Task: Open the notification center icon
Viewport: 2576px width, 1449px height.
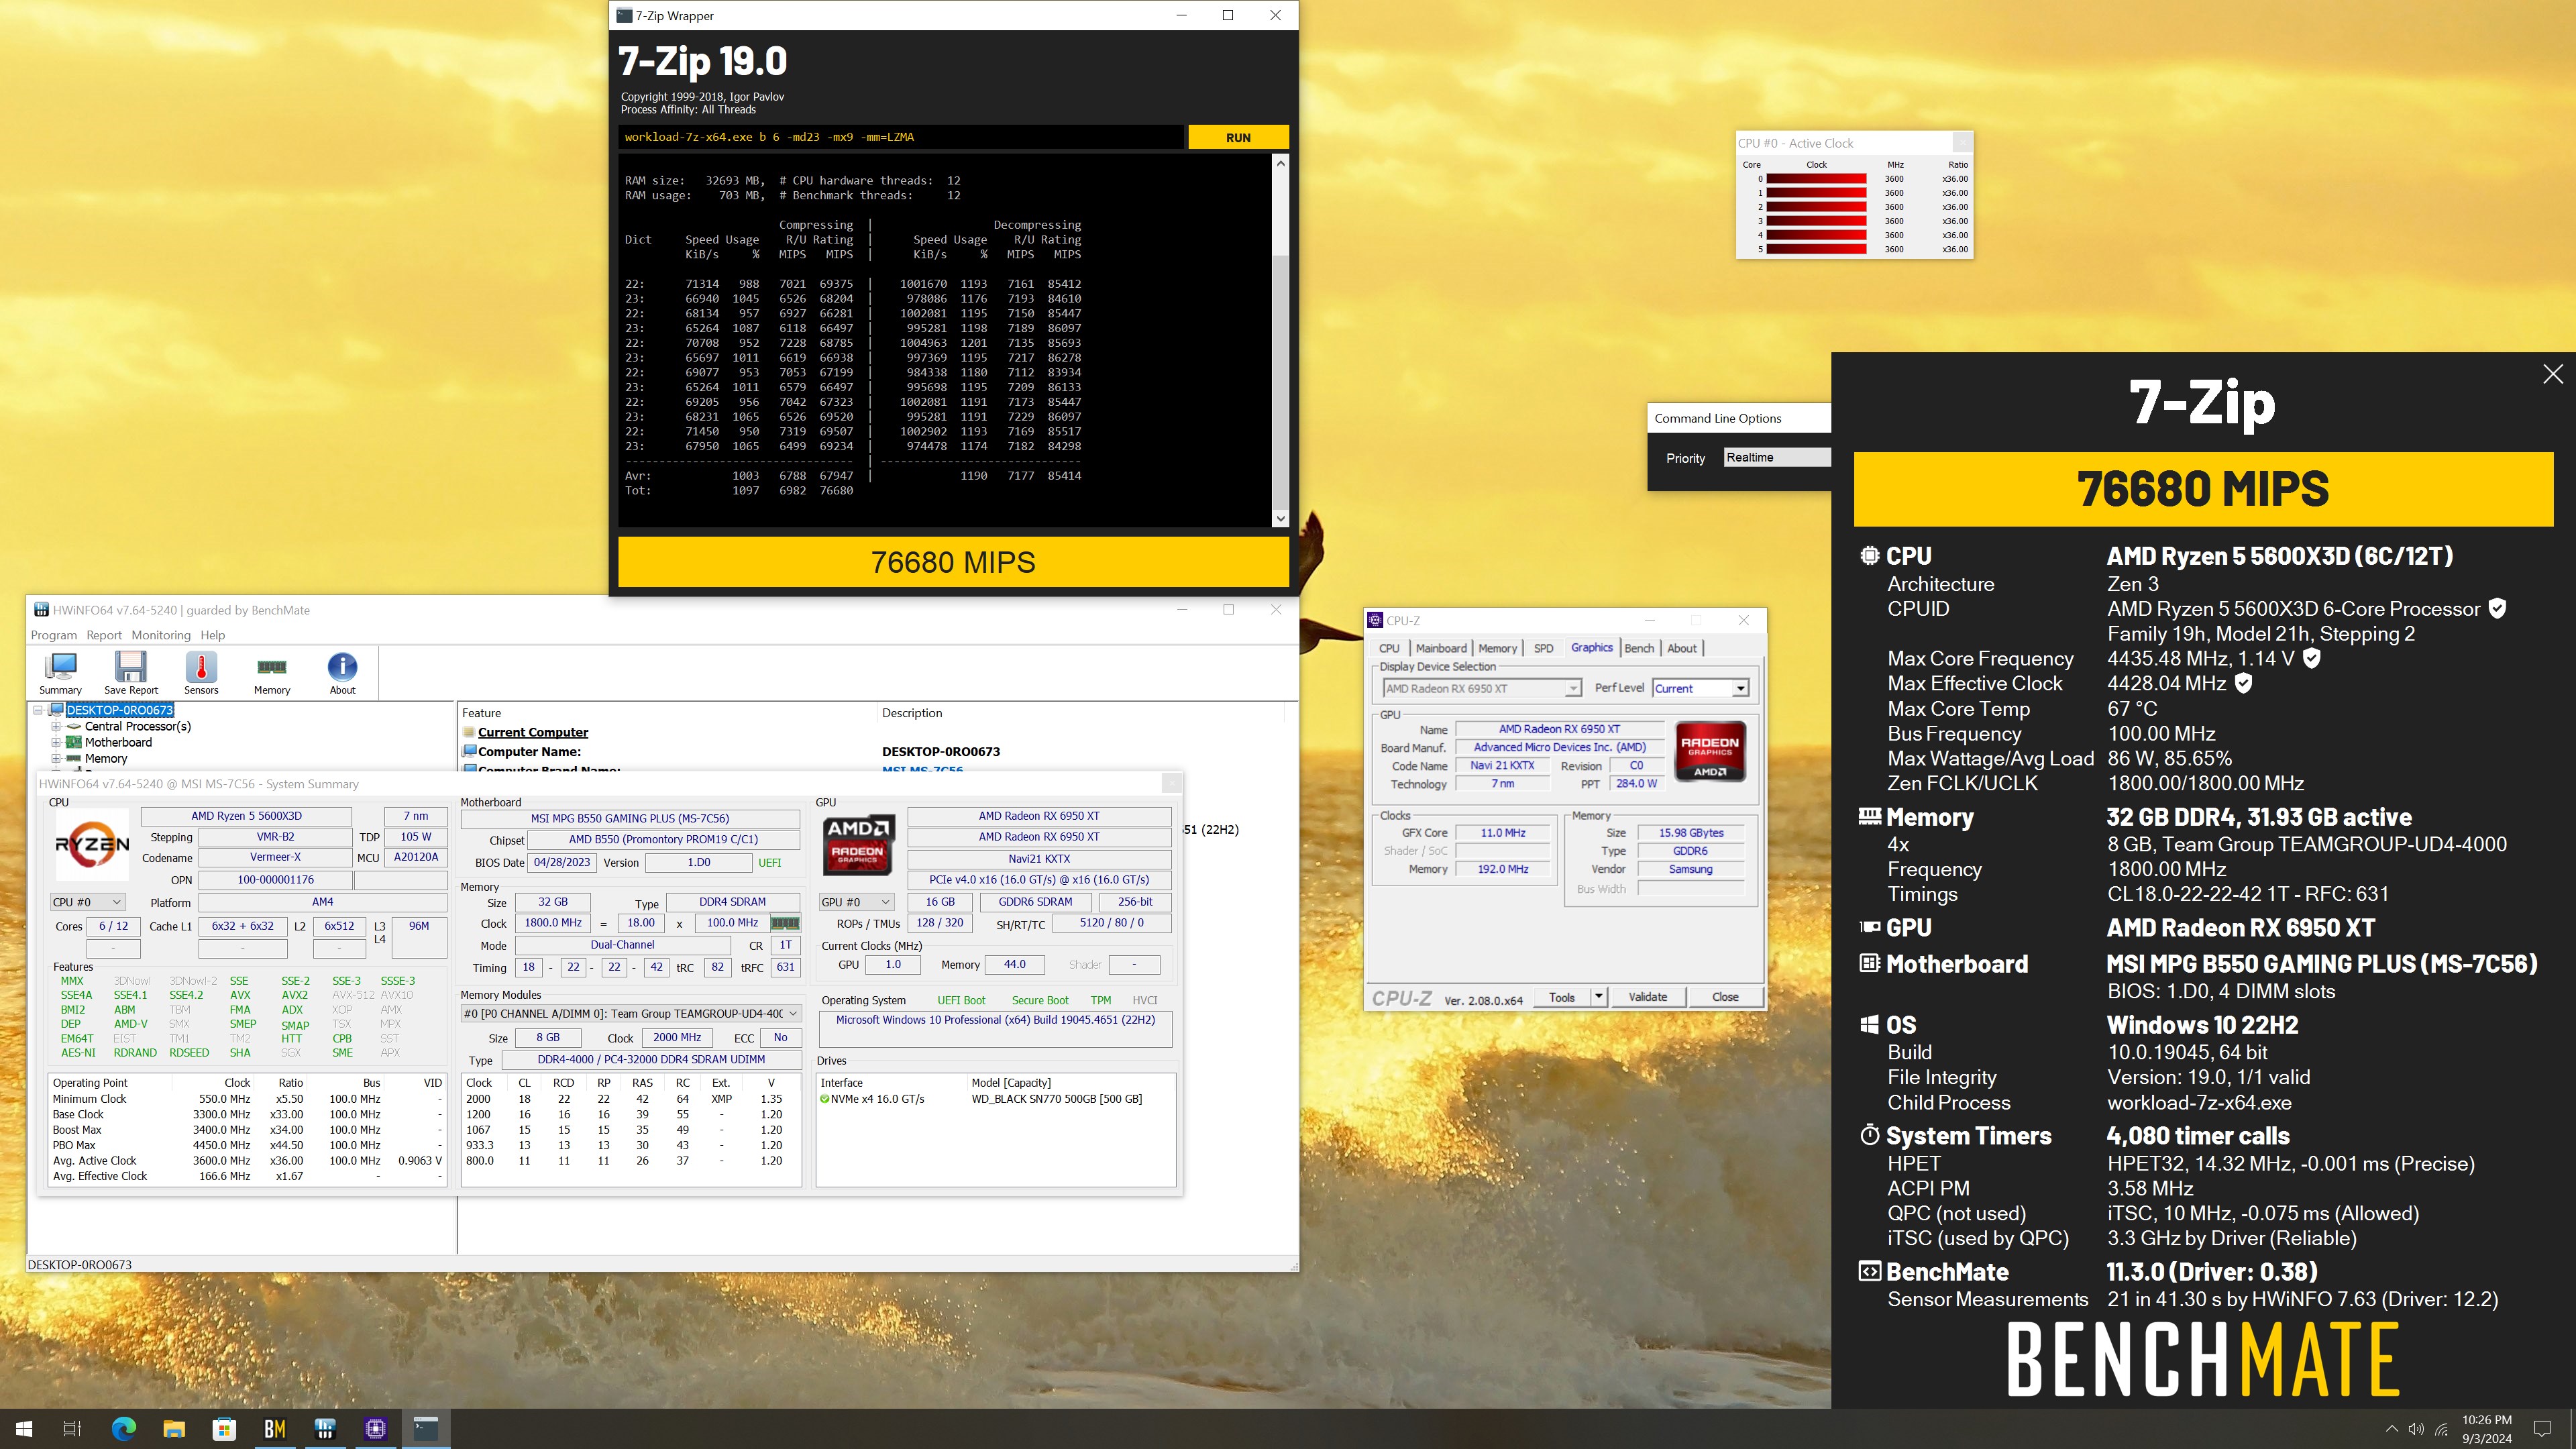Action: pos(2542,1428)
